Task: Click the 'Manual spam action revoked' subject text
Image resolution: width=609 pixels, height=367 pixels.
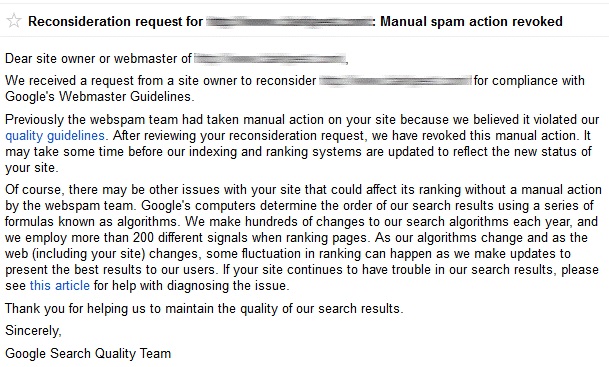Action: point(471,21)
